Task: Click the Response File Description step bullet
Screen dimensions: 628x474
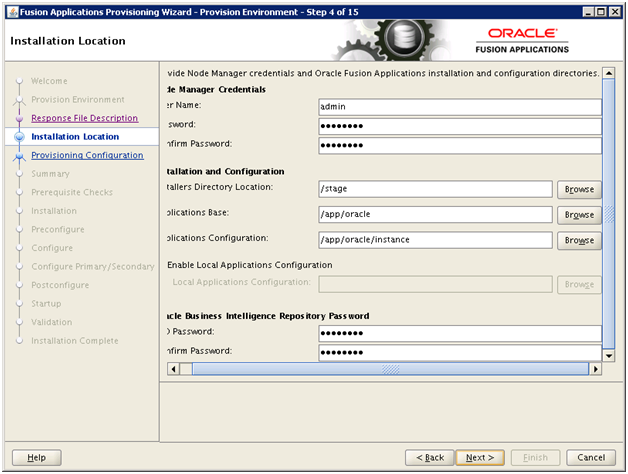Action: pyautogui.click(x=19, y=118)
